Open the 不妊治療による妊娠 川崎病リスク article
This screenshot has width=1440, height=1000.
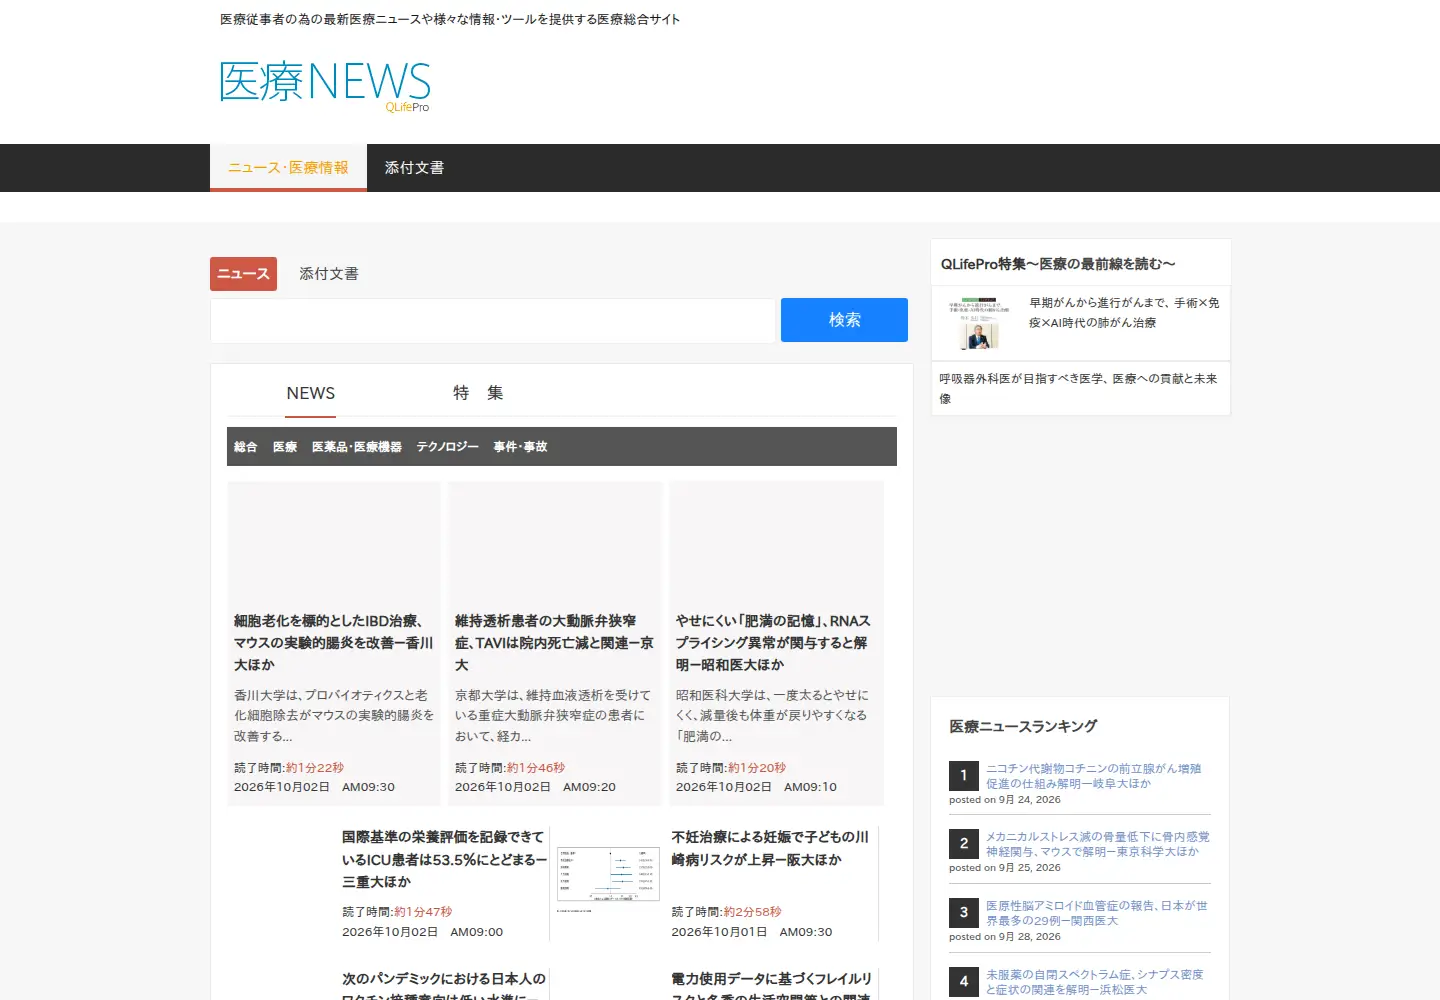click(x=771, y=848)
